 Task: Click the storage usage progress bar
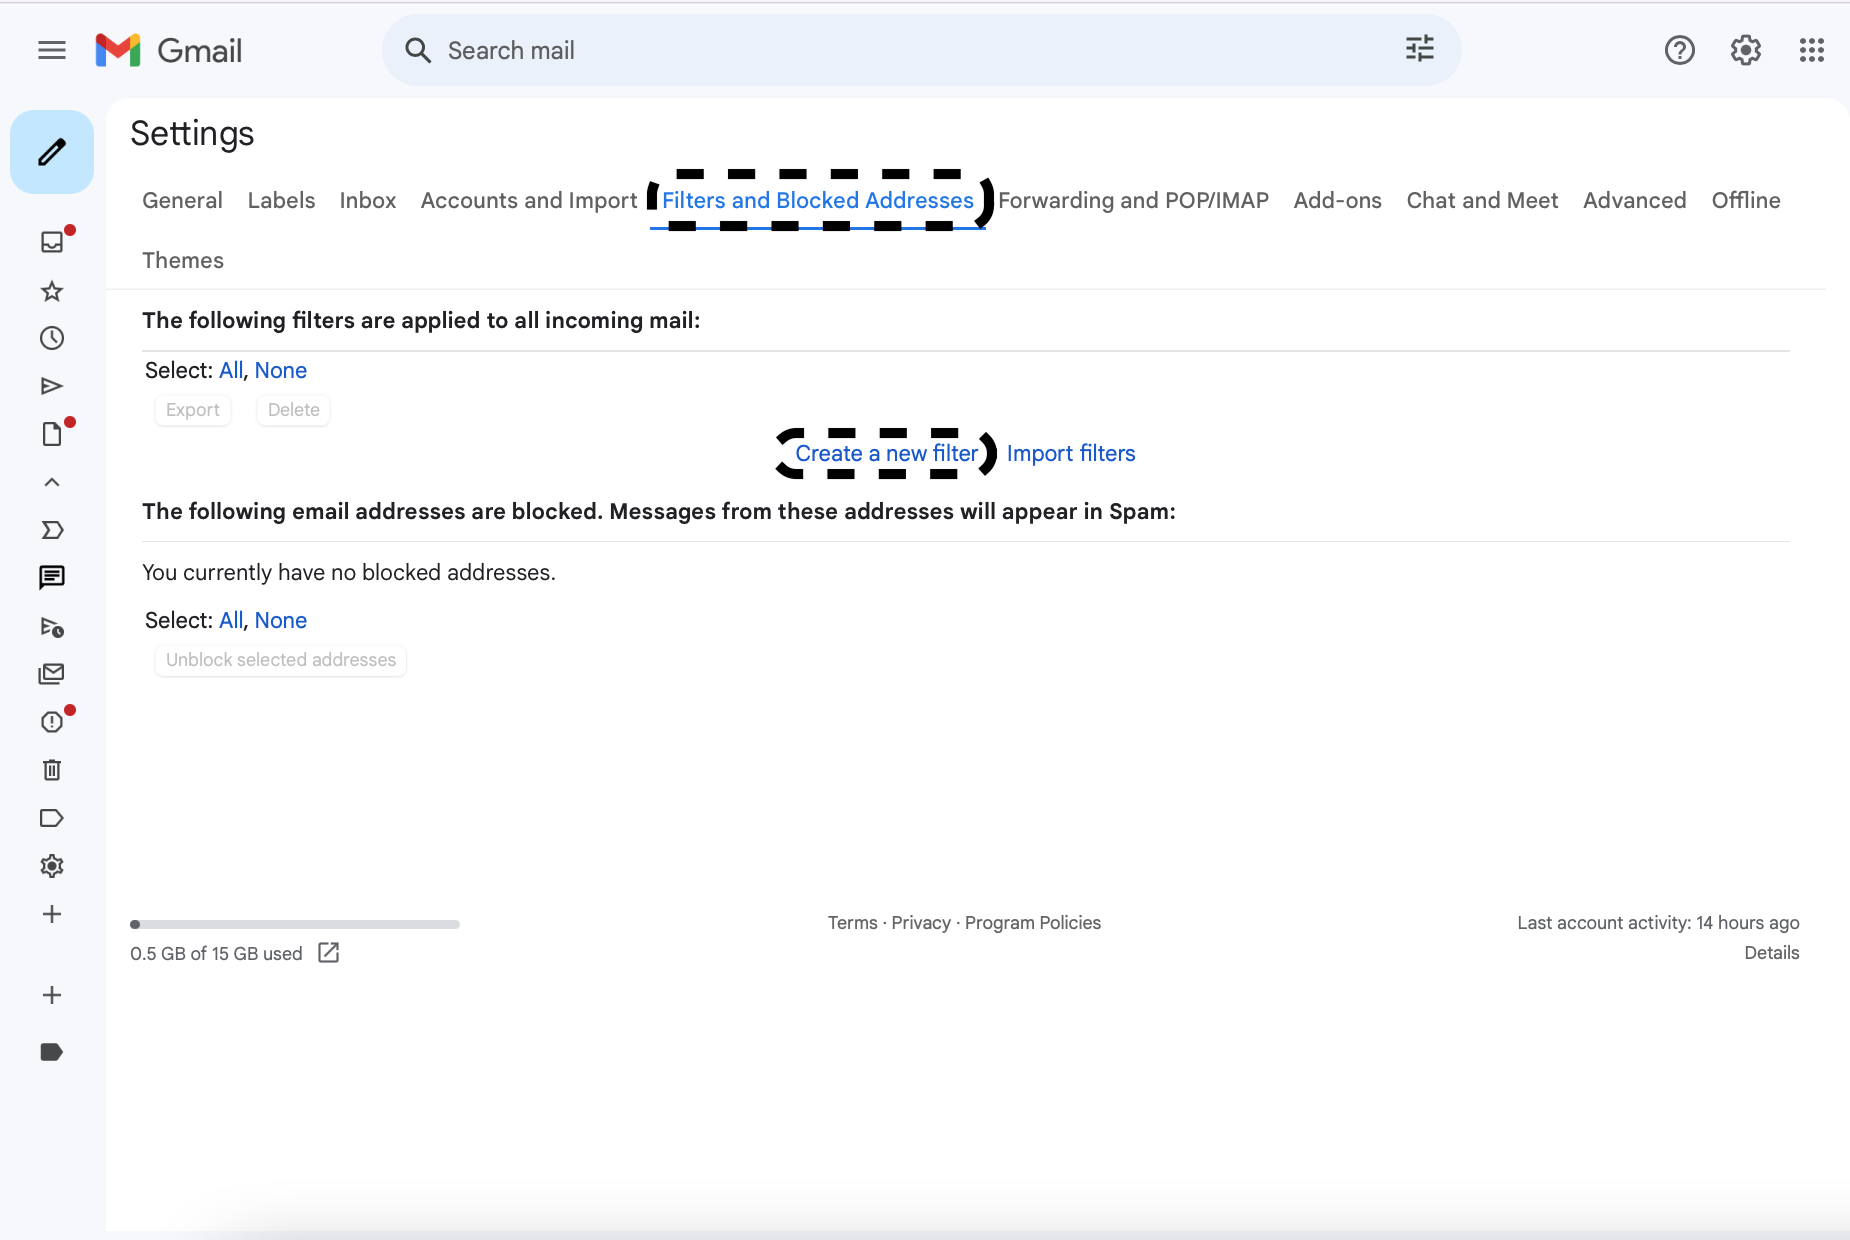295,924
